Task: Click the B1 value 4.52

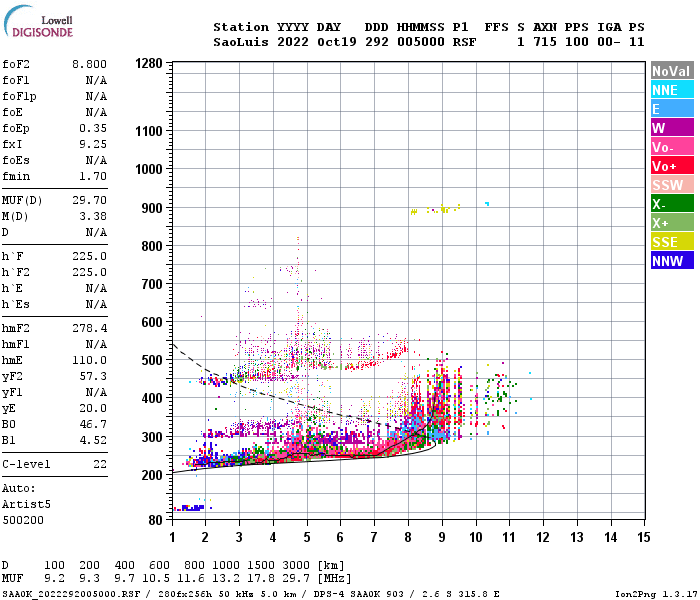Action: tap(93, 440)
